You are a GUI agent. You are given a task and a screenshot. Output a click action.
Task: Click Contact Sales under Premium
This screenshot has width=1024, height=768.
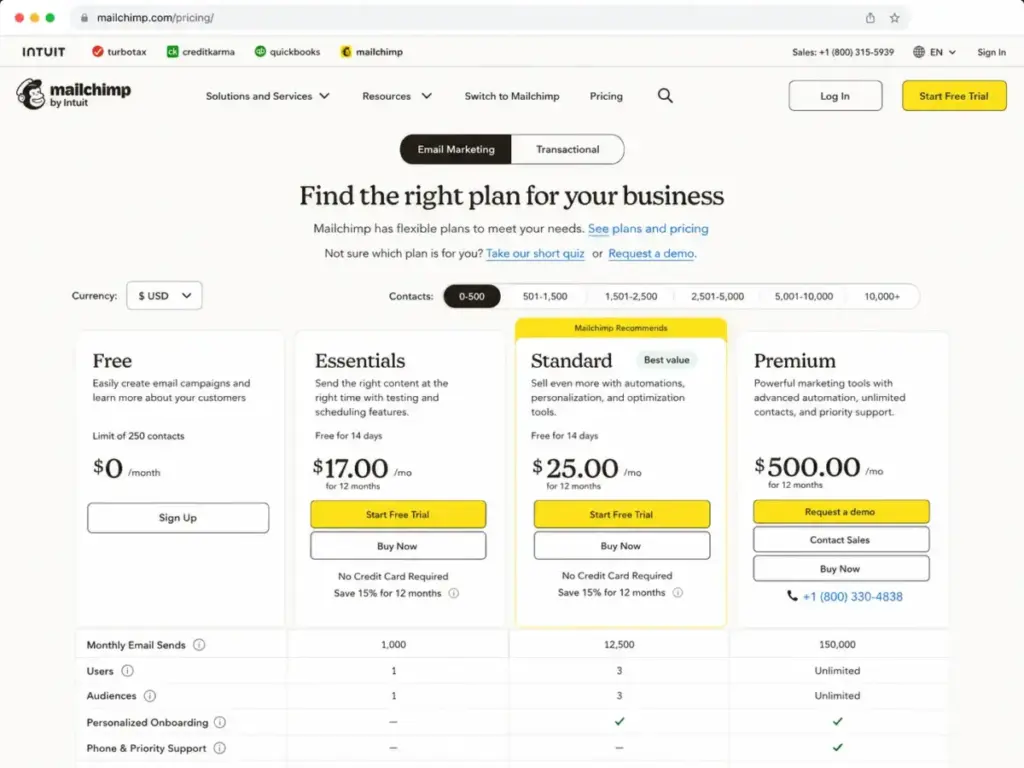[x=841, y=539]
